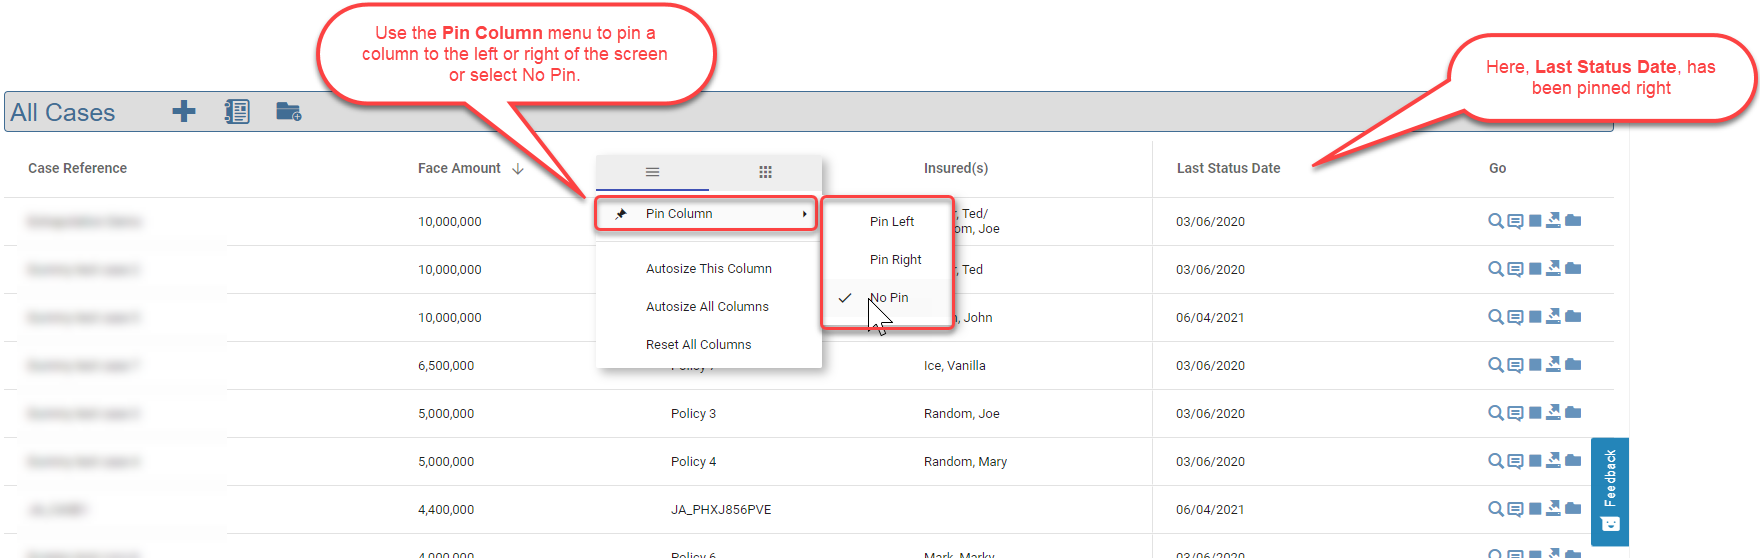Click download icon in the Policy 4 row
This screenshot has width=1760, height=558.
1553,461
